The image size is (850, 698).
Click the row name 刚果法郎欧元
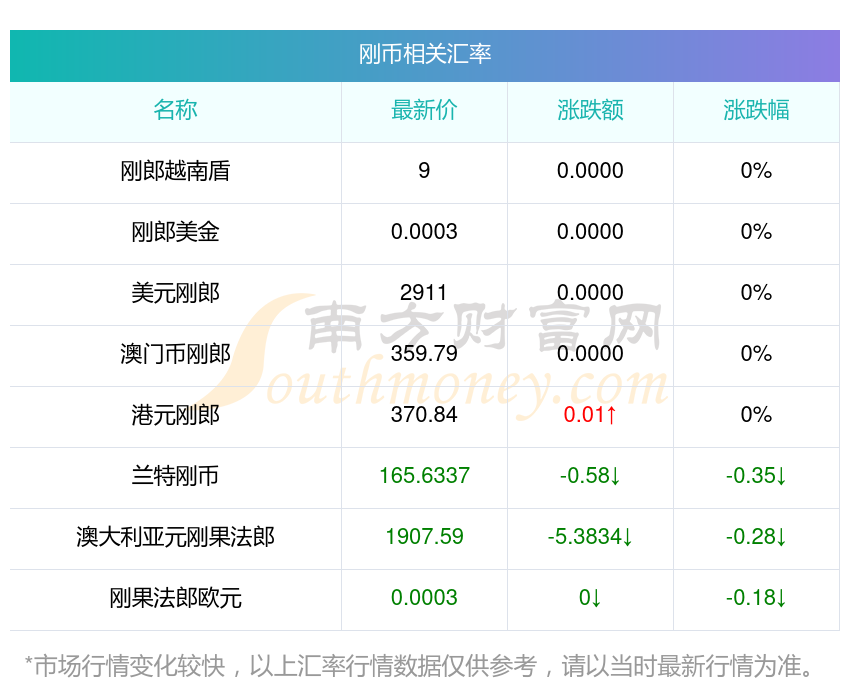click(175, 598)
